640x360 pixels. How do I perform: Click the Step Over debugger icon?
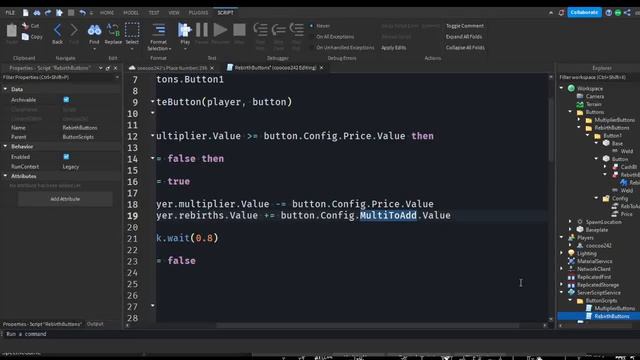[278, 30]
